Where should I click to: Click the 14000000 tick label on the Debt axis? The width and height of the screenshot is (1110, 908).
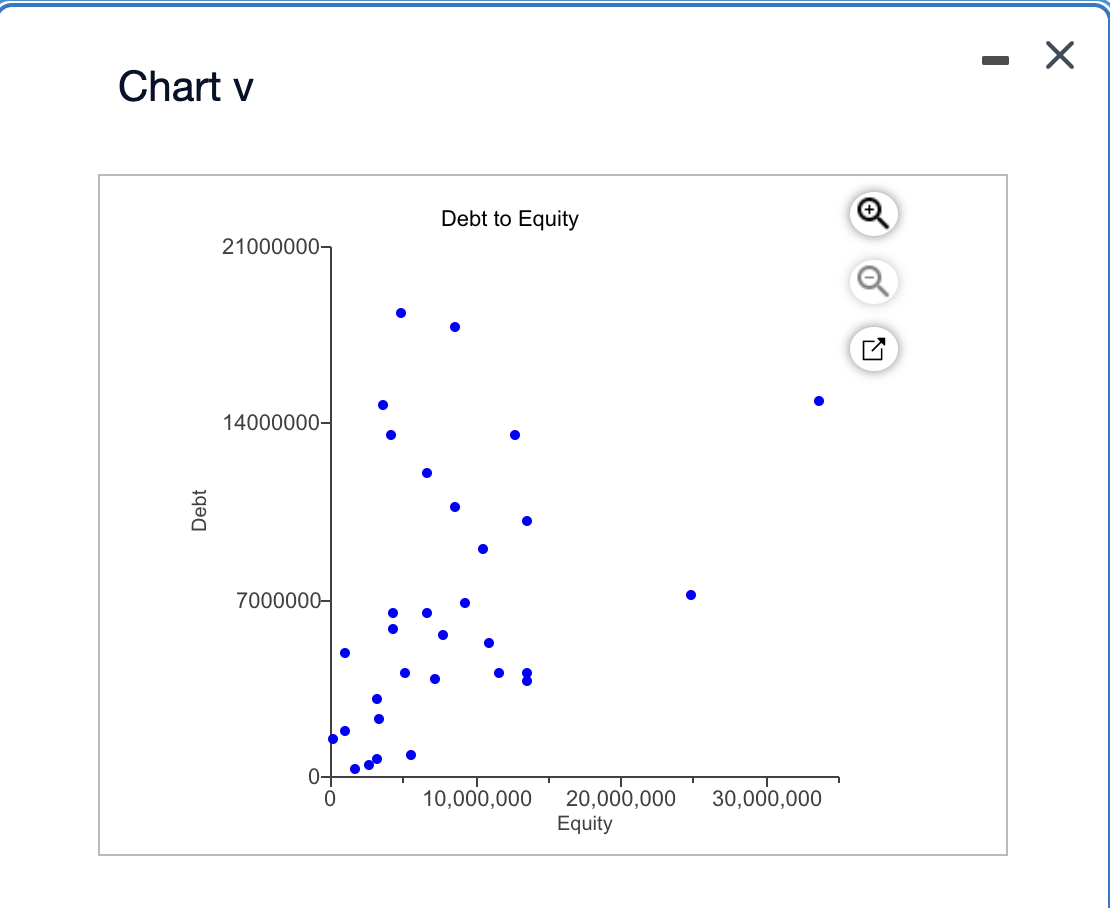268,421
